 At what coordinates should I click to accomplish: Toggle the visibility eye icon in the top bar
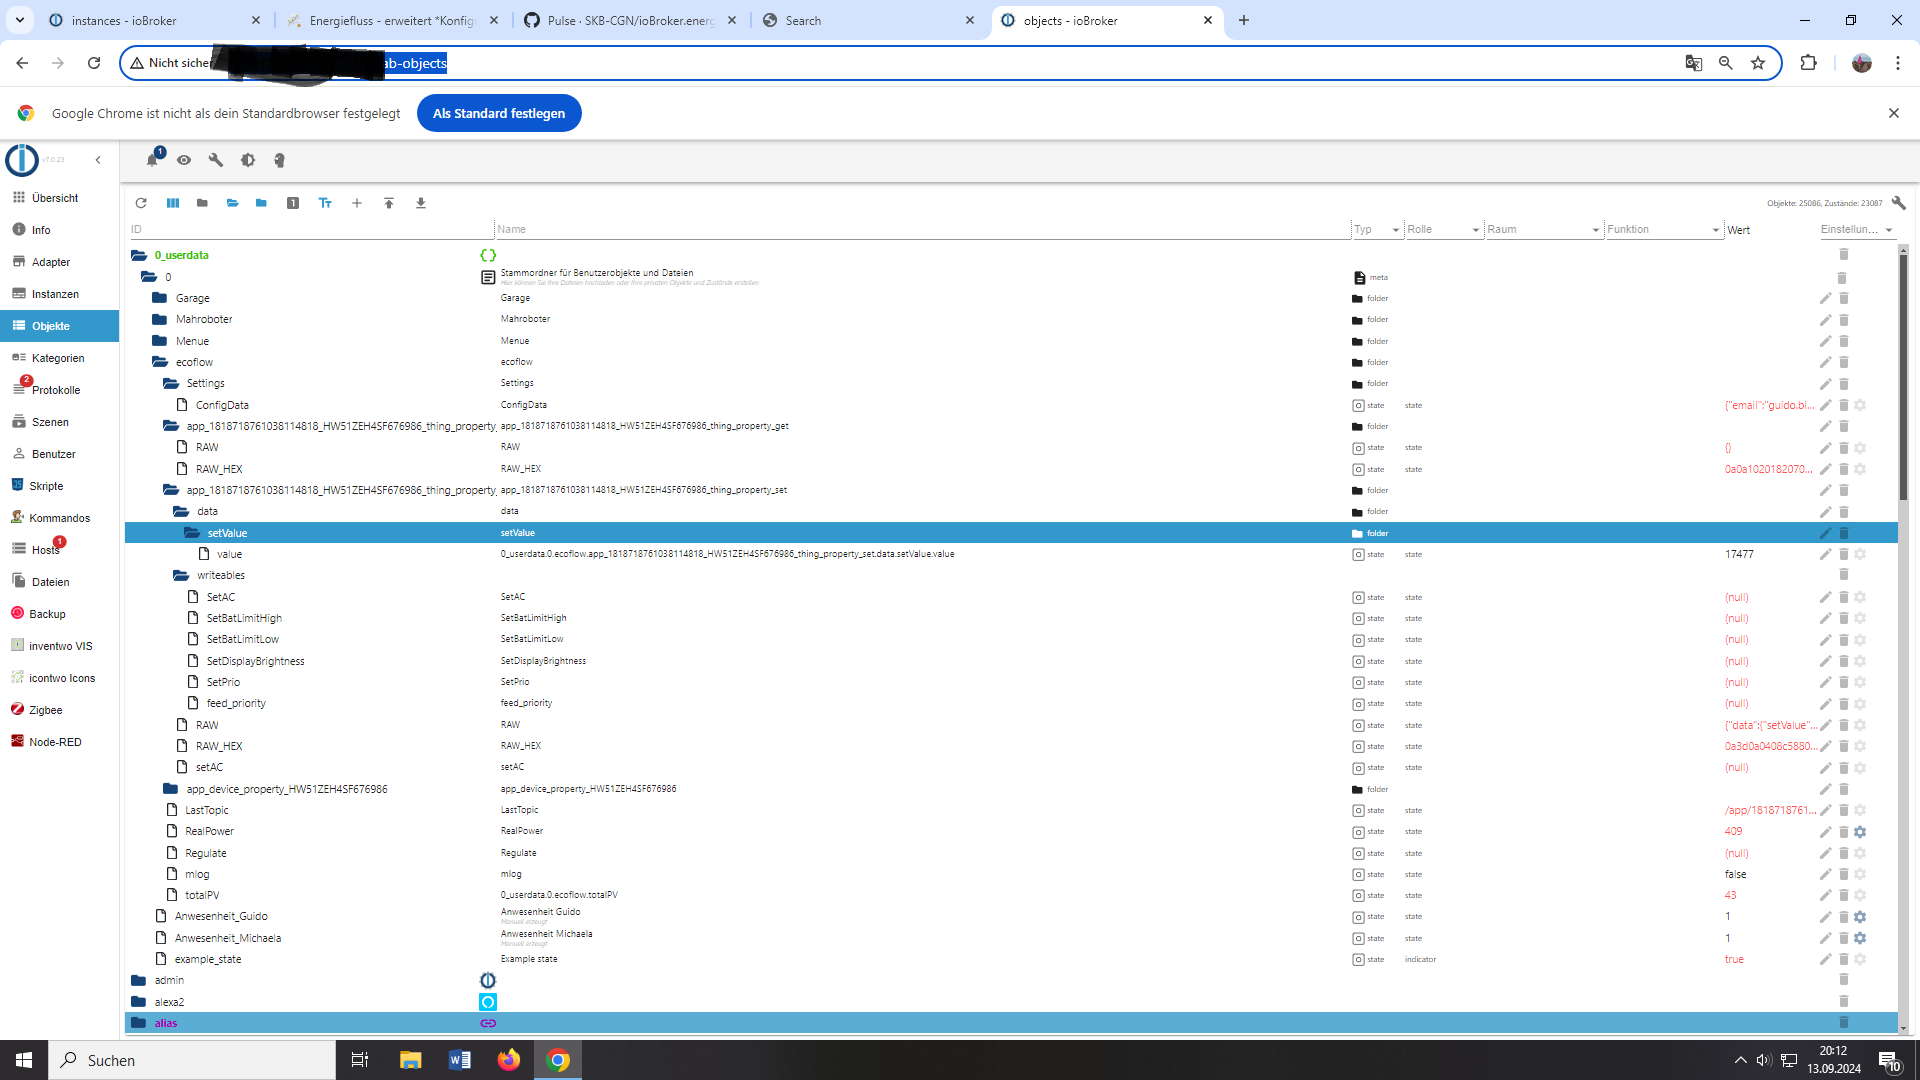pyautogui.click(x=184, y=160)
